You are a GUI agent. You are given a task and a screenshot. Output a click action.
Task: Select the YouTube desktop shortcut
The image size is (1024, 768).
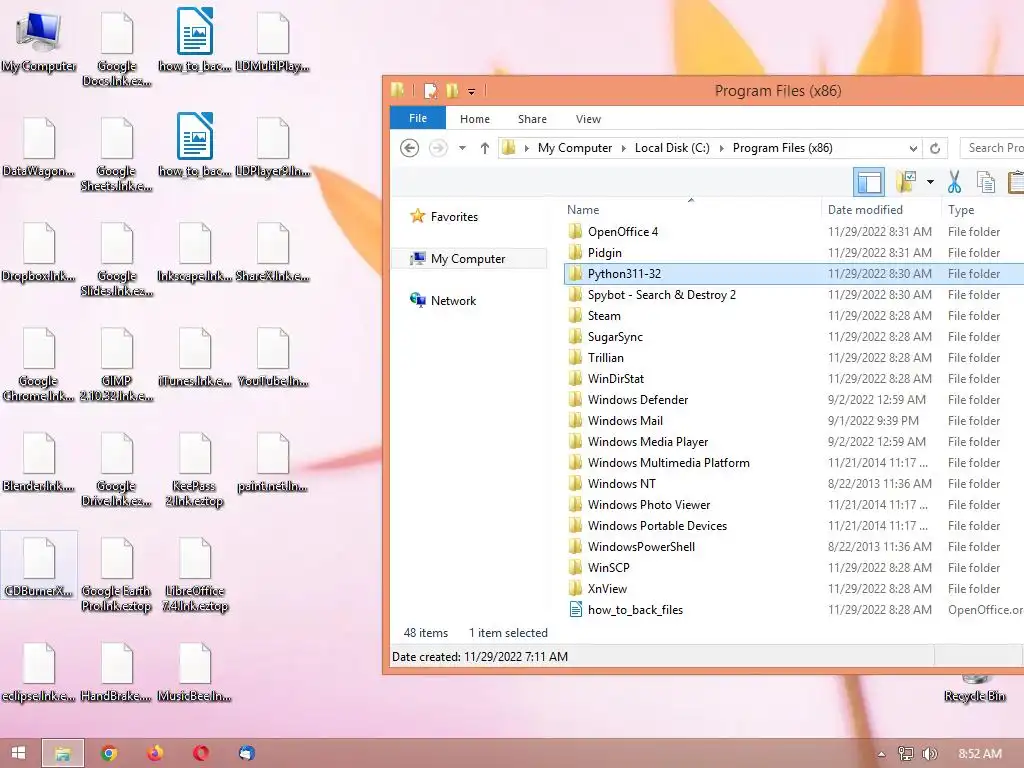[x=273, y=357]
